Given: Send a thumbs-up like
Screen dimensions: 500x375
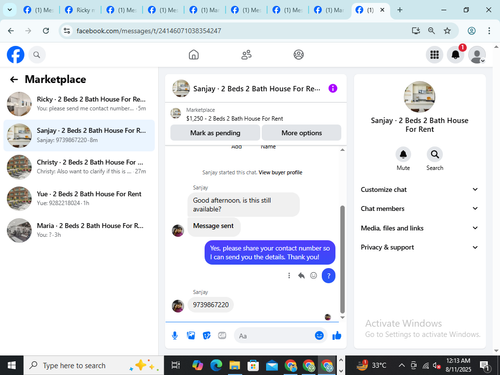Looking at the screenshot, I should [x=337, y=335].
